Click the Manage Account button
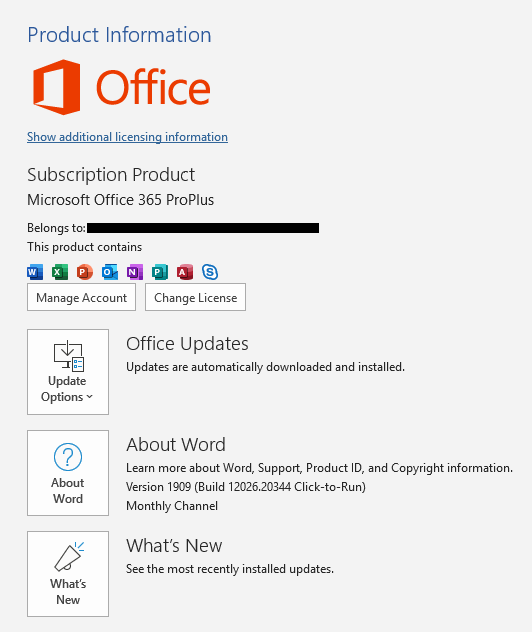 (x=81, y=297)
